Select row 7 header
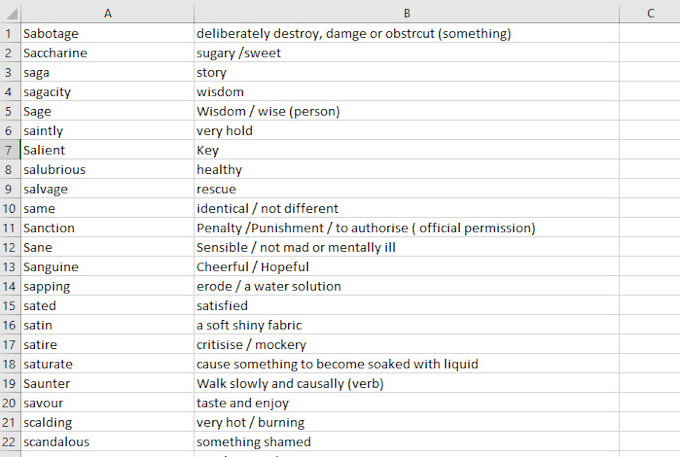 pos(8,150)
